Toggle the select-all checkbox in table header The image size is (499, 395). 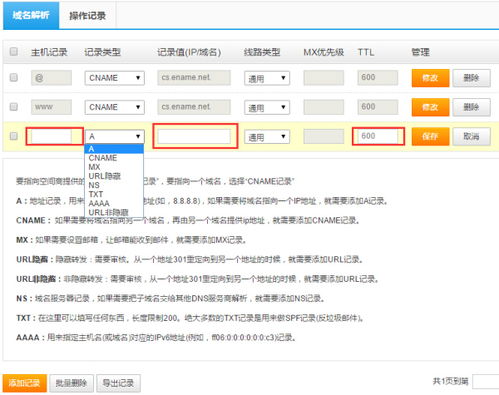coord(14,51)
